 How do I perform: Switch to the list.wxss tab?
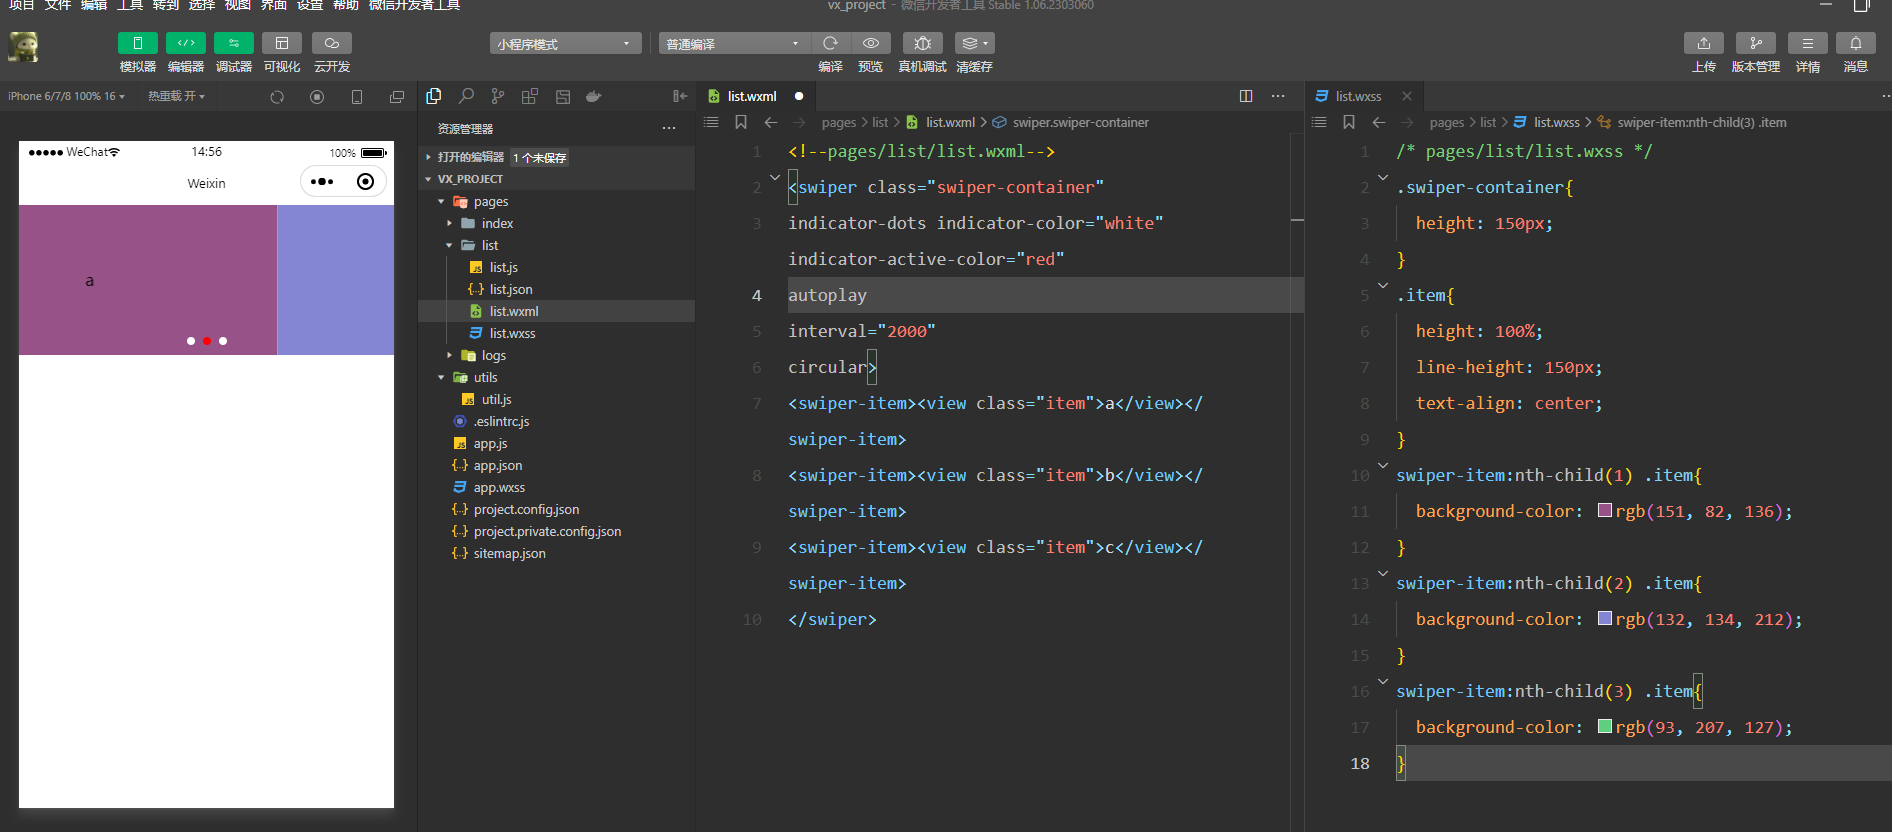(1357, 96)
